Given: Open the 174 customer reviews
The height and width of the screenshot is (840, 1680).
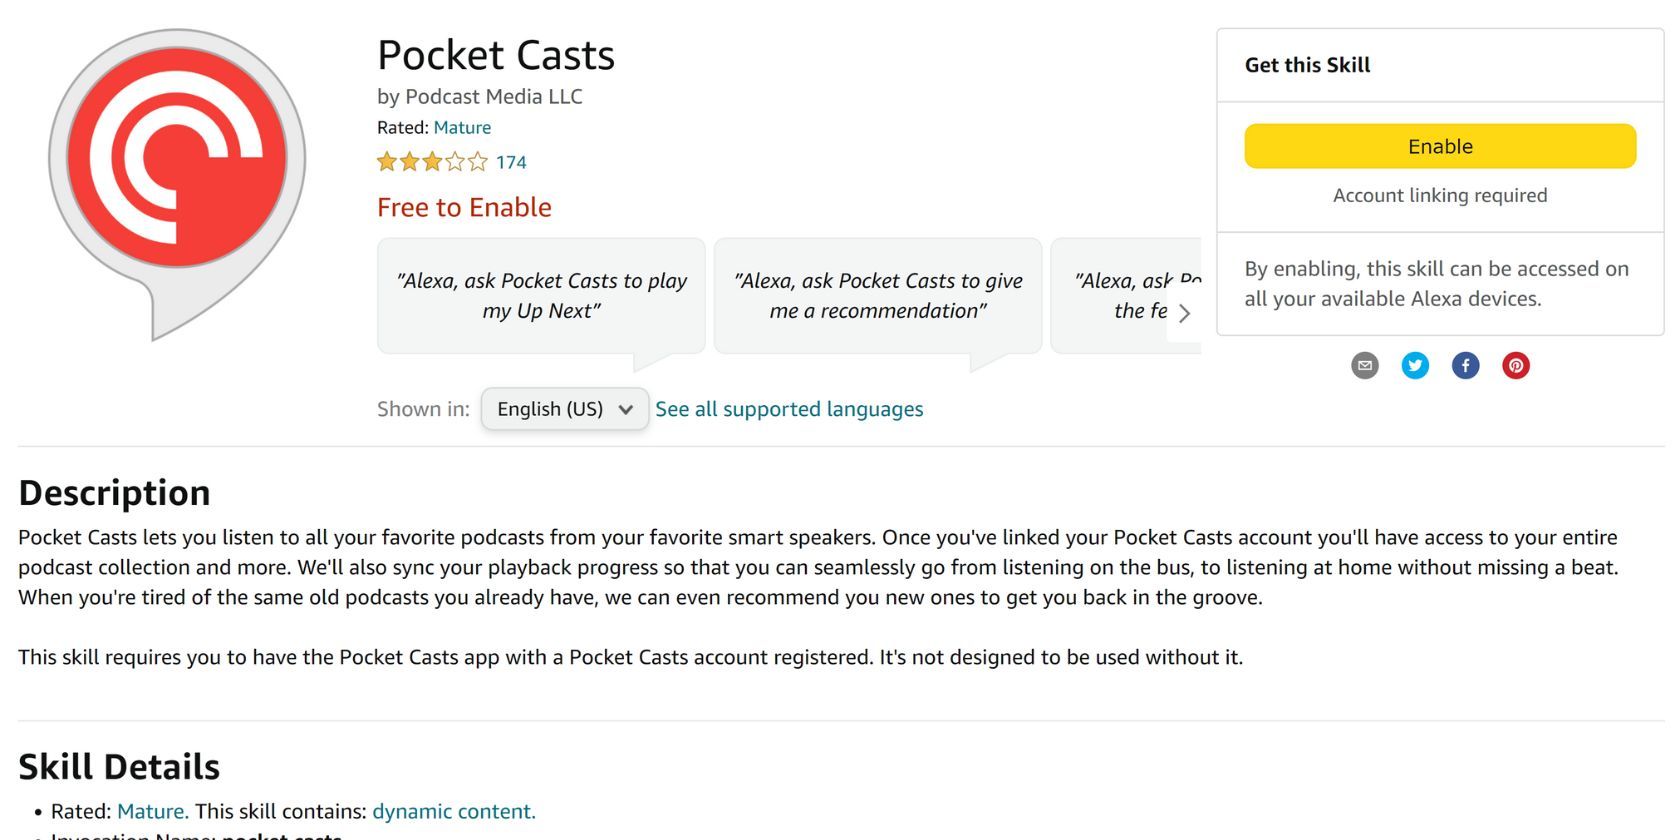Looking at the screenshot, I should click(511, 161).
